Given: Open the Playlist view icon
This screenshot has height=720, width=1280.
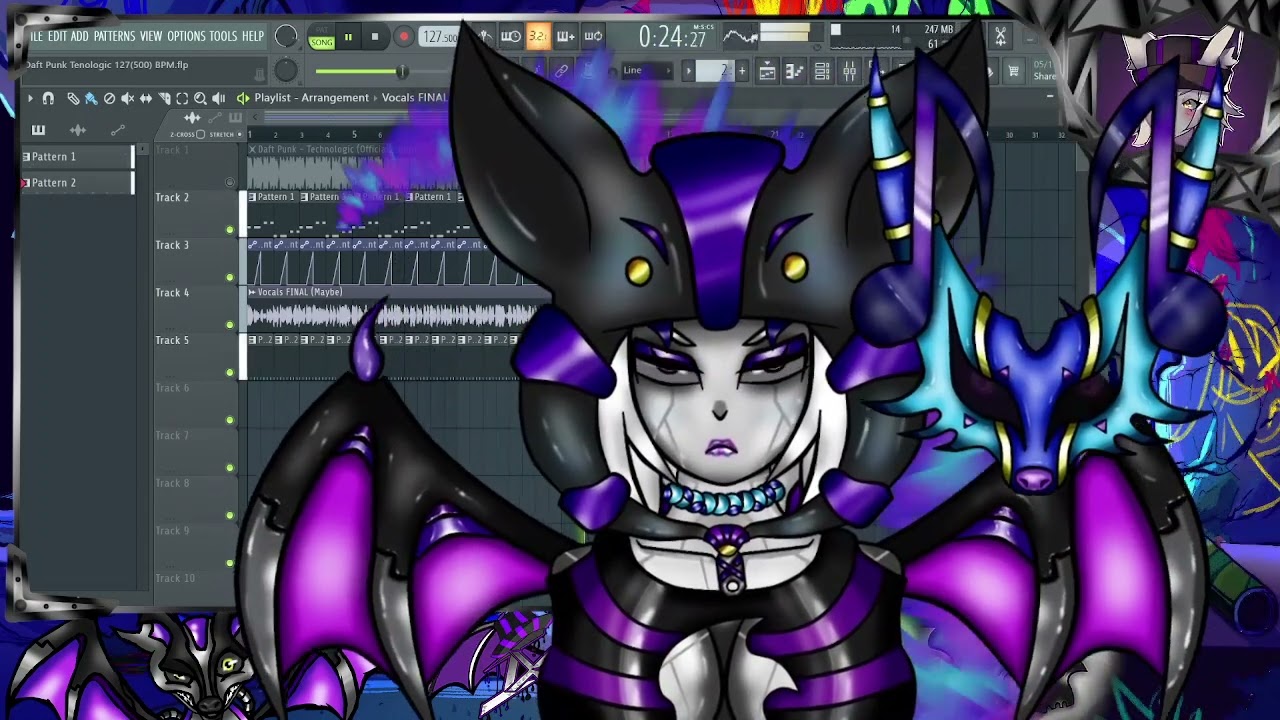Looking at the screenshot, I should (x=767, y=71).
